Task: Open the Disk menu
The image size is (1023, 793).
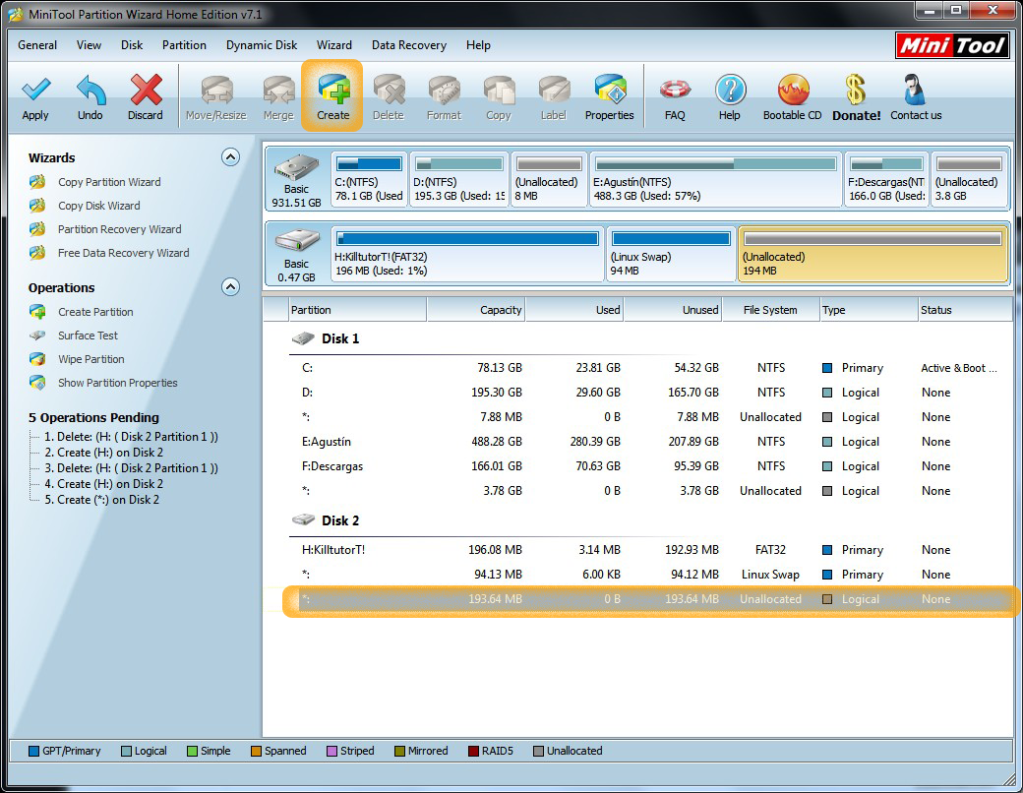Action: coord(132,45)
